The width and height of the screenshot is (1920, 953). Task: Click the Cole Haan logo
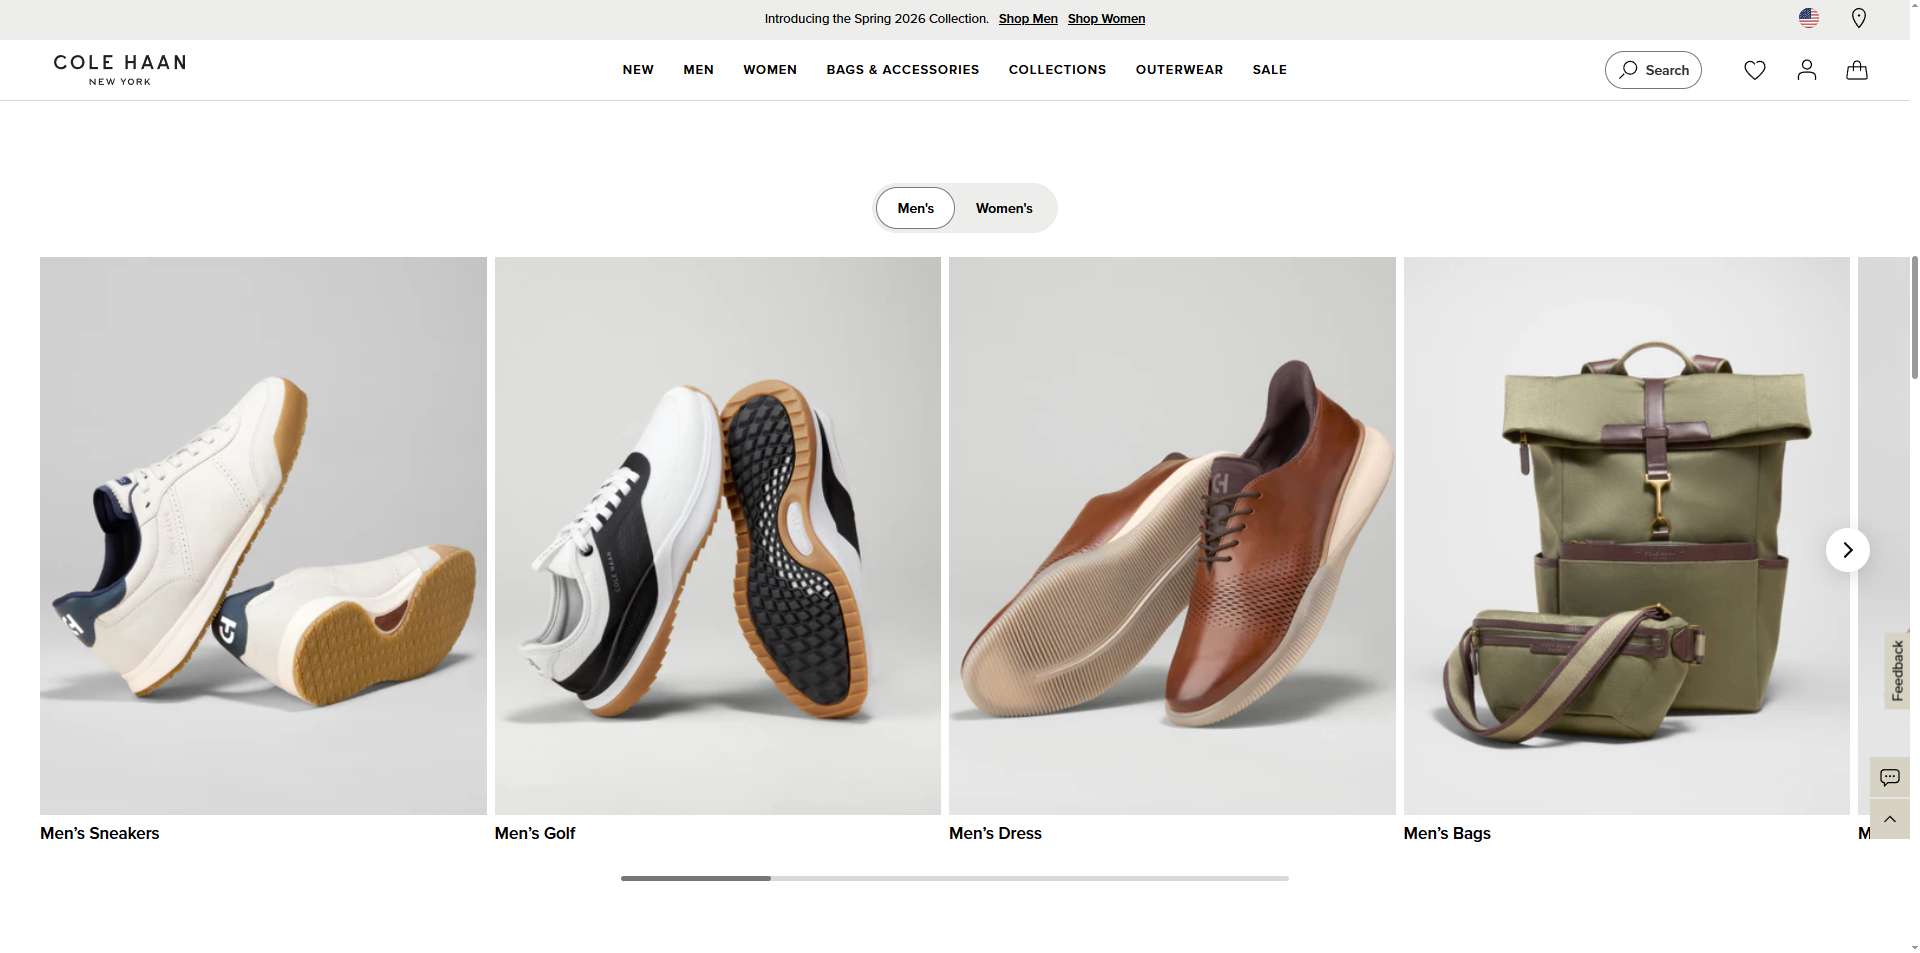coord(118,69)
